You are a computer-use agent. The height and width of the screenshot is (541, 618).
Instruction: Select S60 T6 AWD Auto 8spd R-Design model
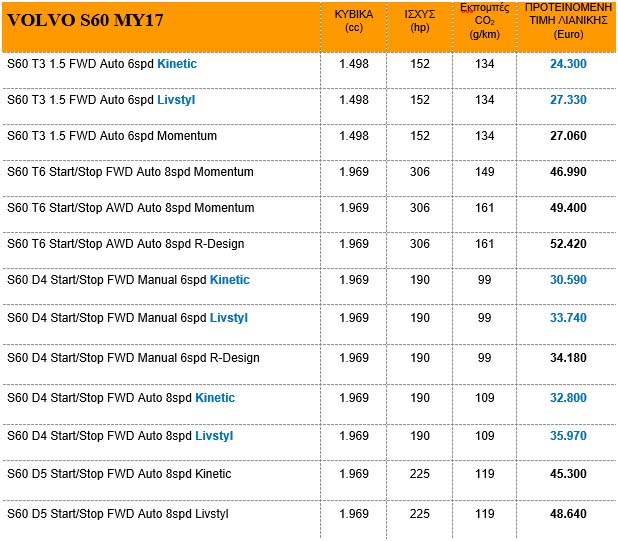(x=125, y=244)
